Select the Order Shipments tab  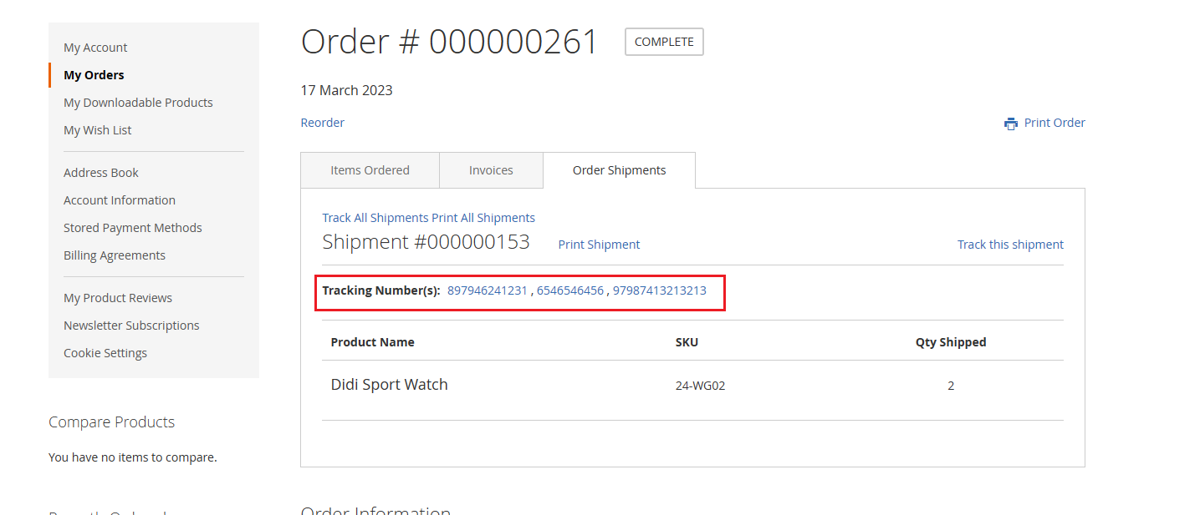pyautogui.click(x=619, y=170)
